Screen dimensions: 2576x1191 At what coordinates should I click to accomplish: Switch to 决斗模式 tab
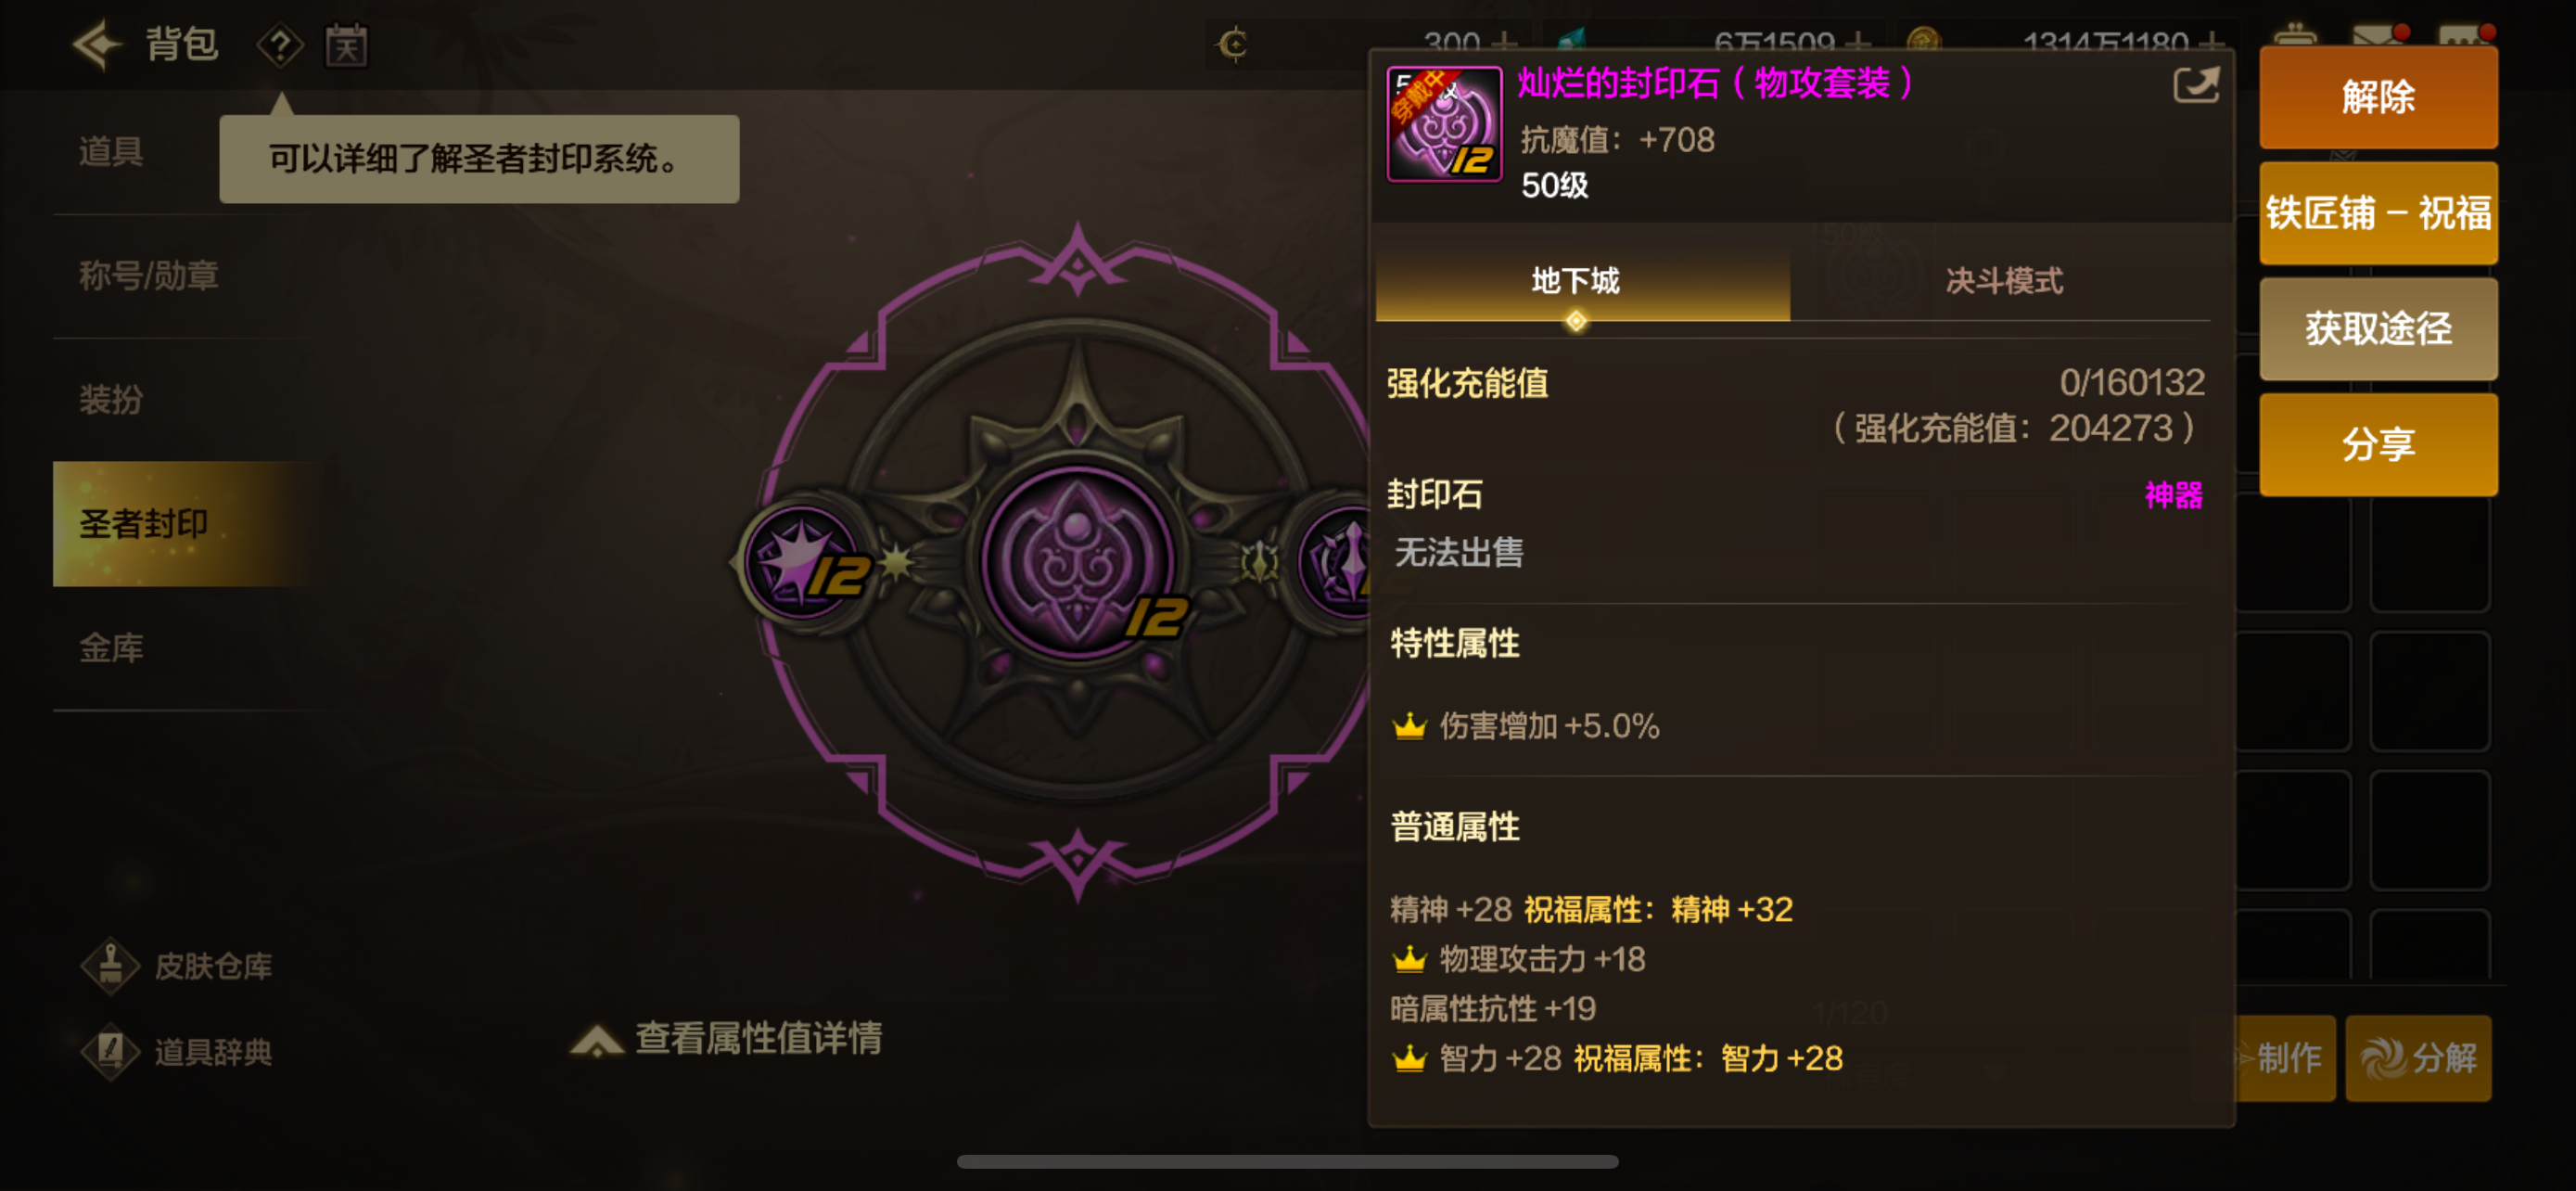(x=2002, y=281)
